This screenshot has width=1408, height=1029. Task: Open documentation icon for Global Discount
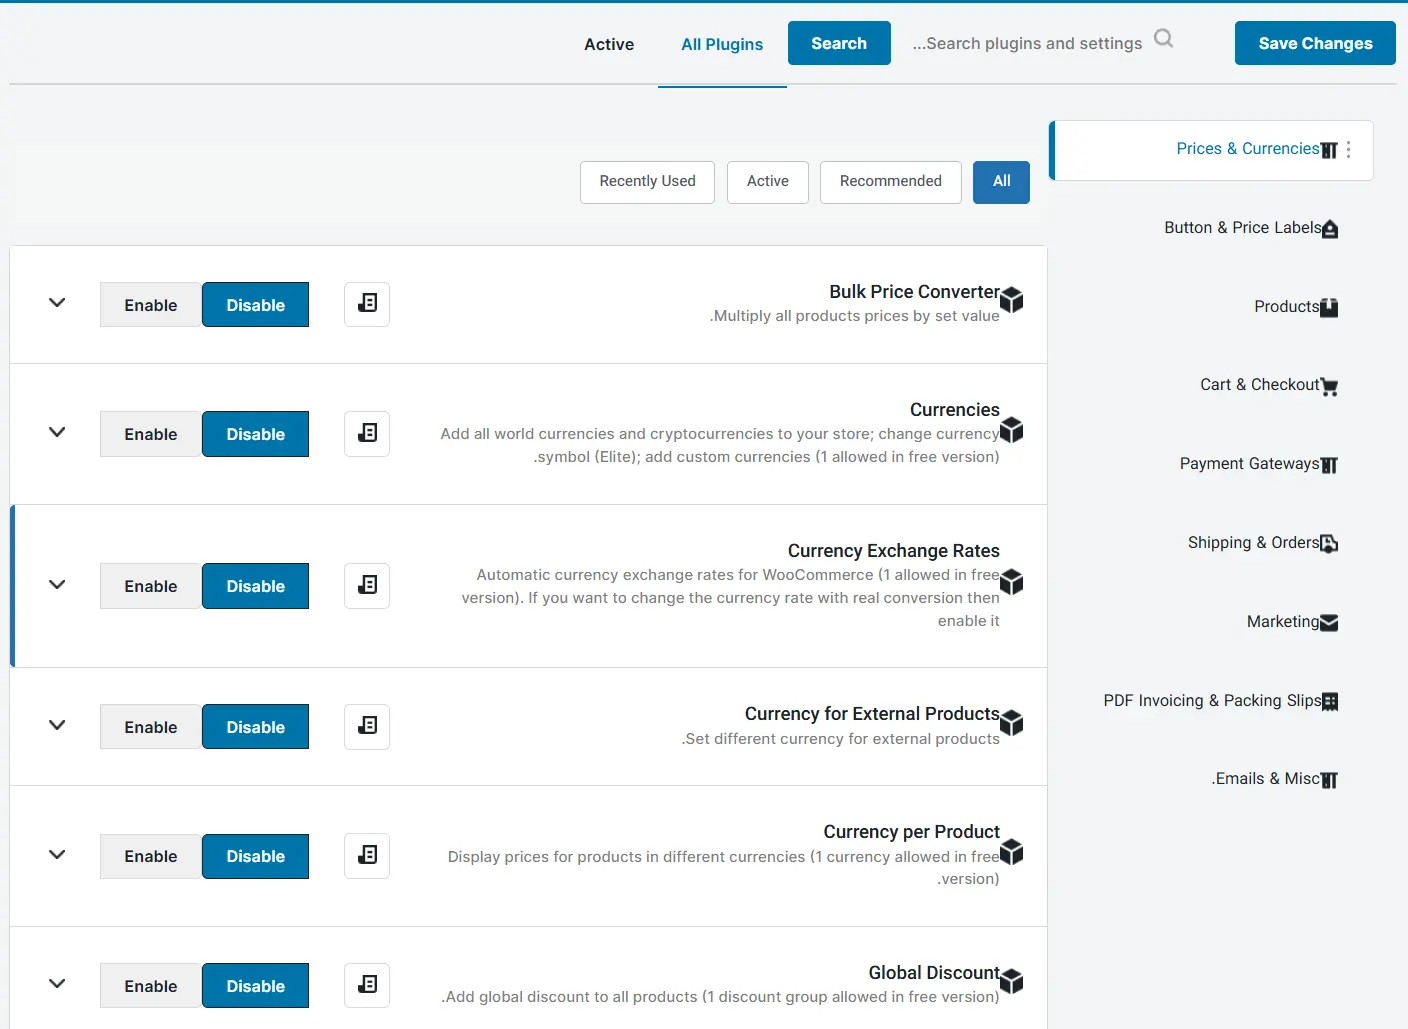[367, 985]
